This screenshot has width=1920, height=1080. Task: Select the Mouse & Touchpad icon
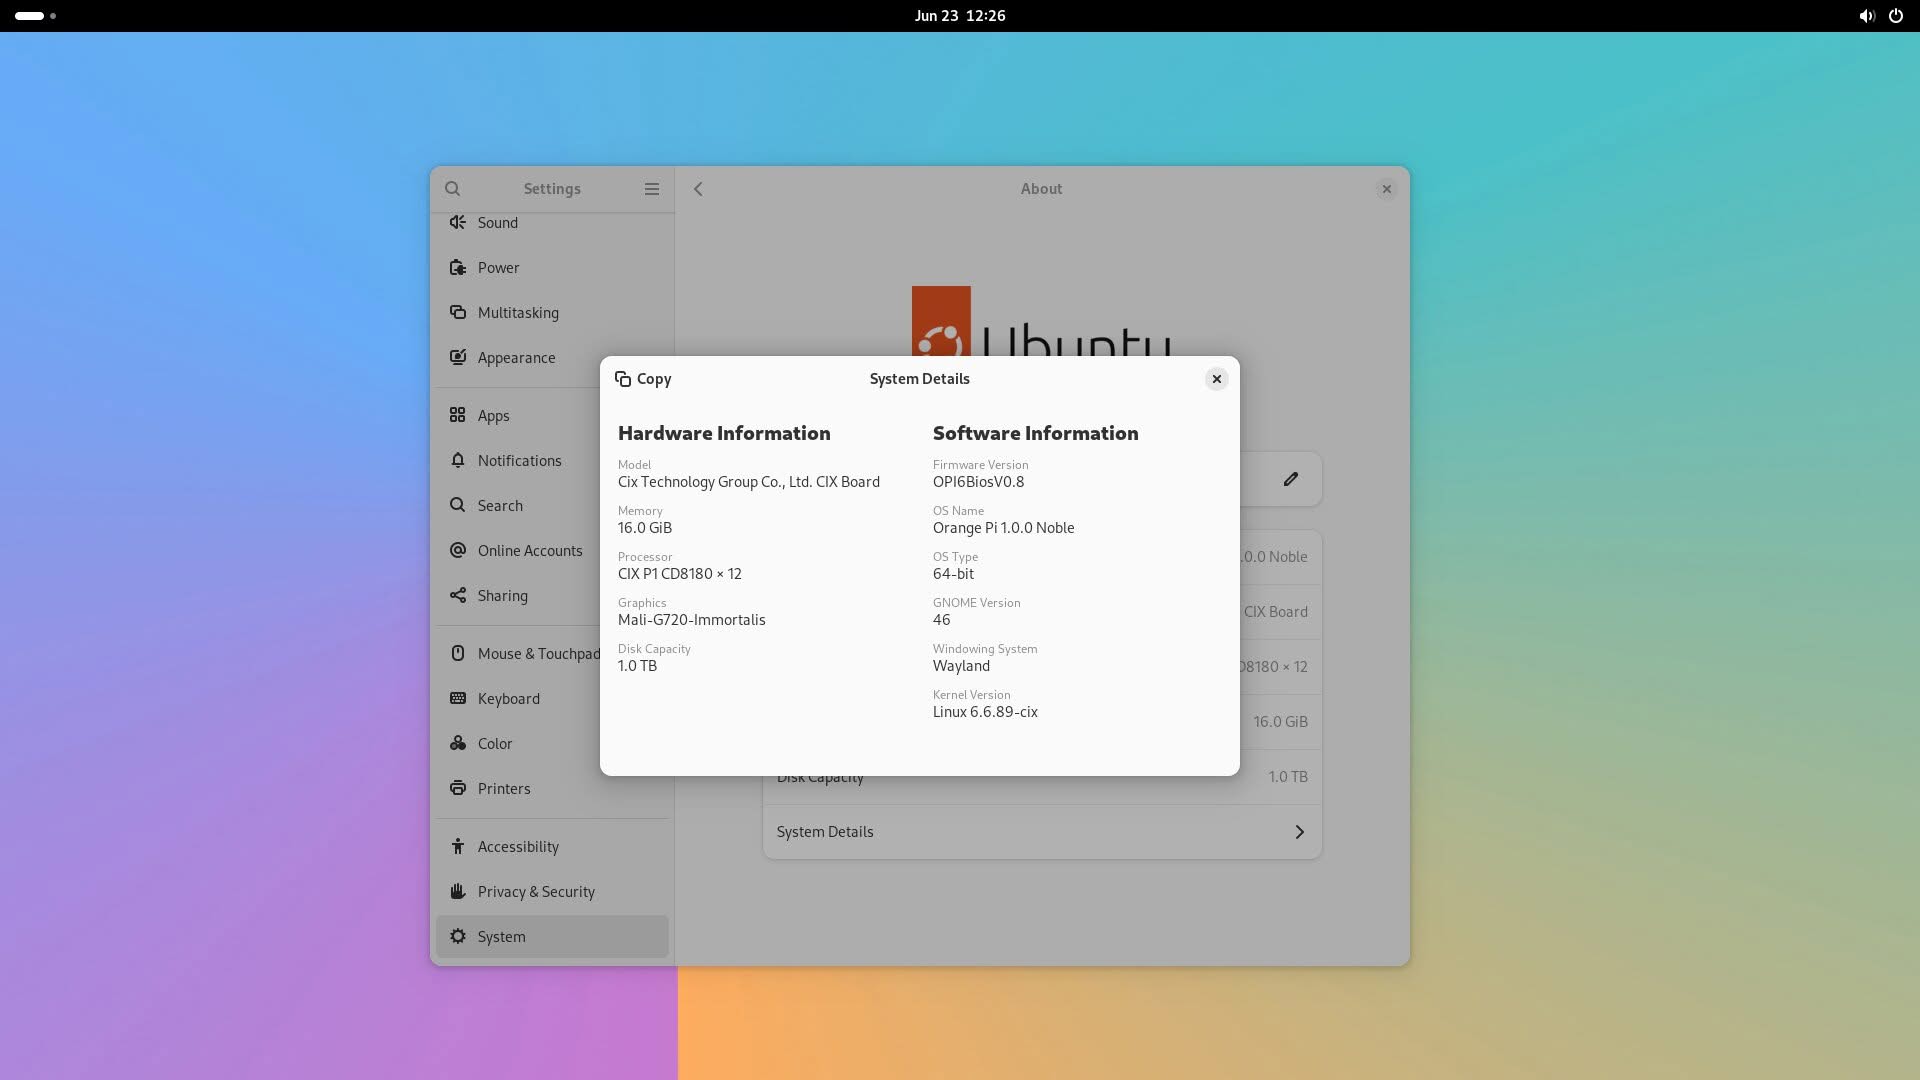click(458, 653)
